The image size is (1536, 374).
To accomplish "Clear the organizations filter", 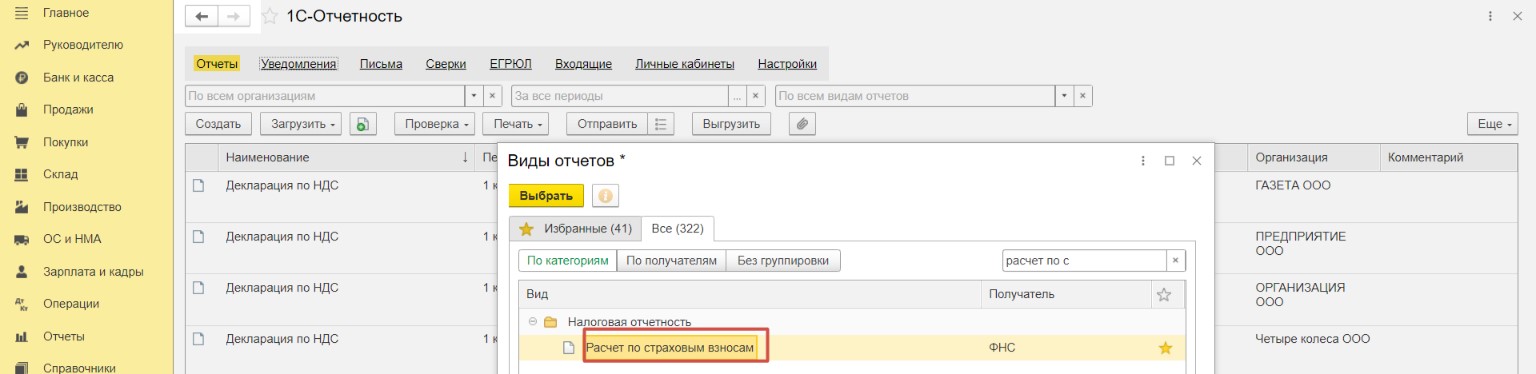I will (x=492, y=96).
